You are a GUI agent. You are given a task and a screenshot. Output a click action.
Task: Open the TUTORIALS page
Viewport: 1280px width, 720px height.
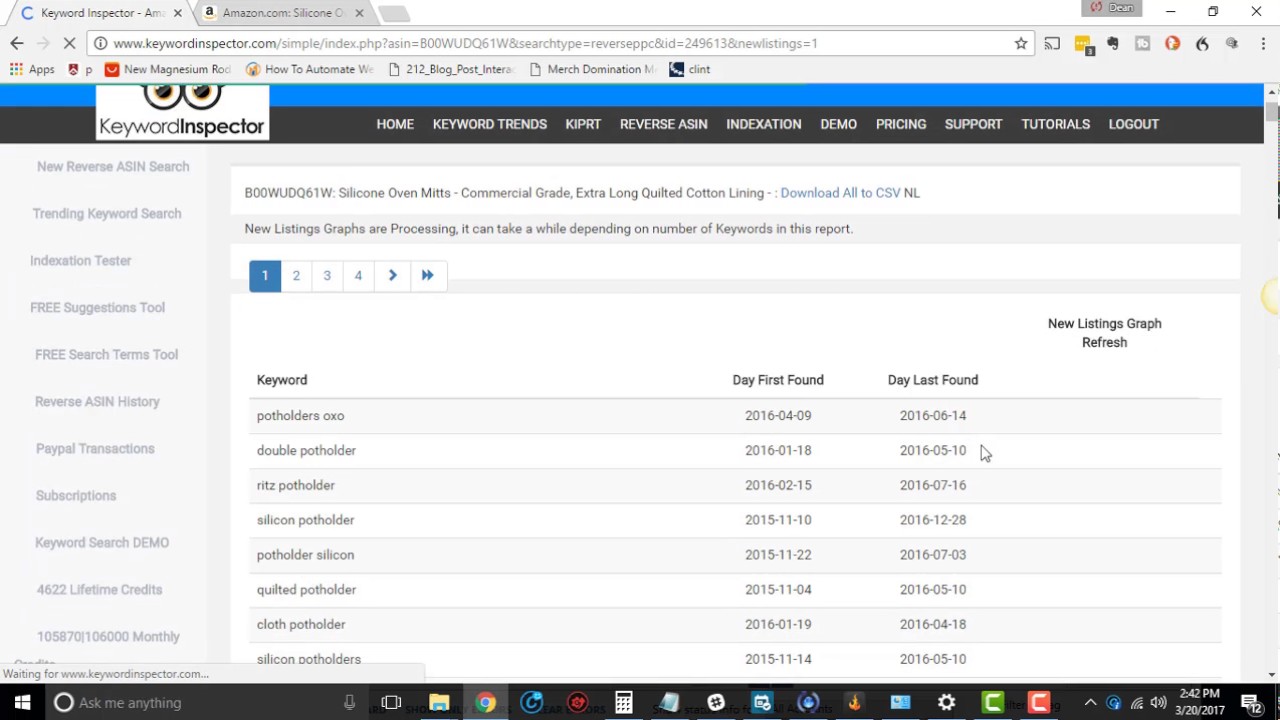point(1055,124)
